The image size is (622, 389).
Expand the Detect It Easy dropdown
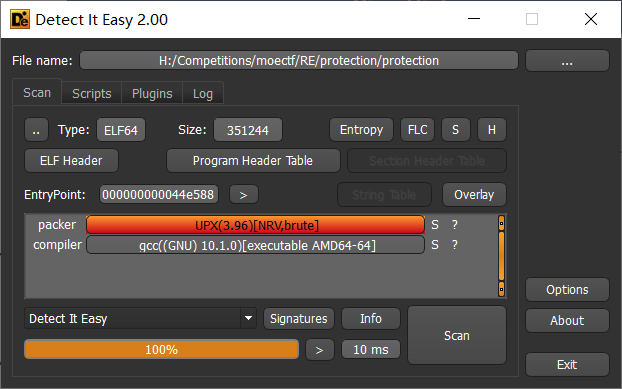248,318
